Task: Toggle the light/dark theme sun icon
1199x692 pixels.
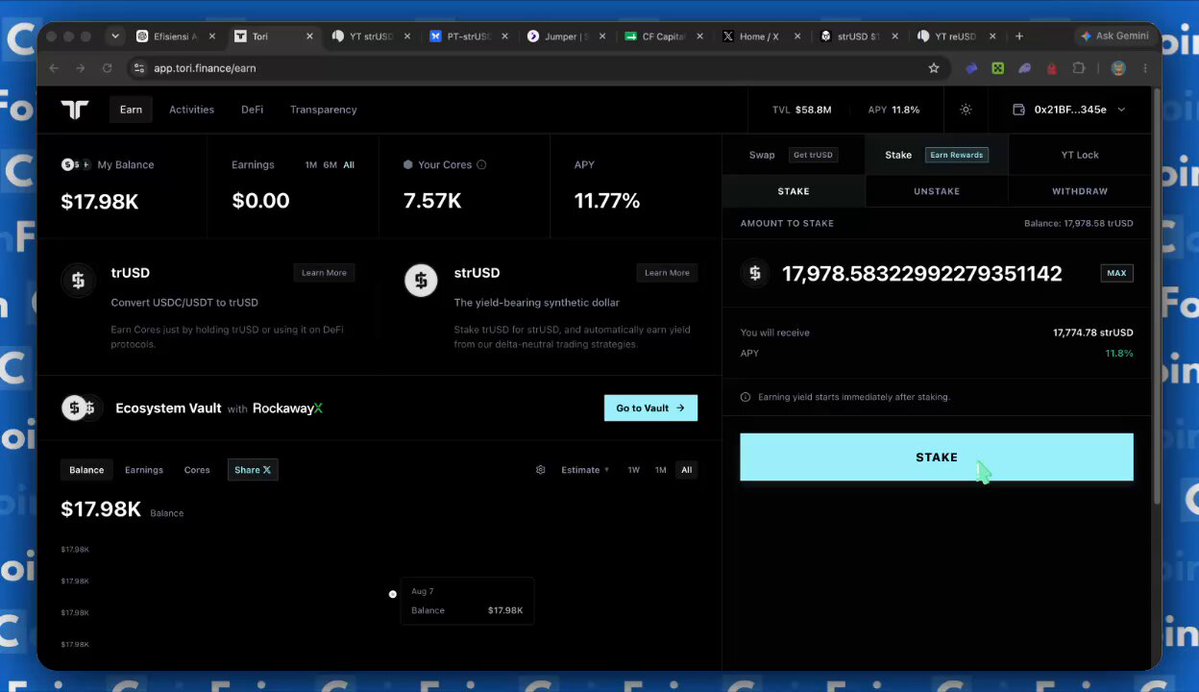Action: (966, 109)
